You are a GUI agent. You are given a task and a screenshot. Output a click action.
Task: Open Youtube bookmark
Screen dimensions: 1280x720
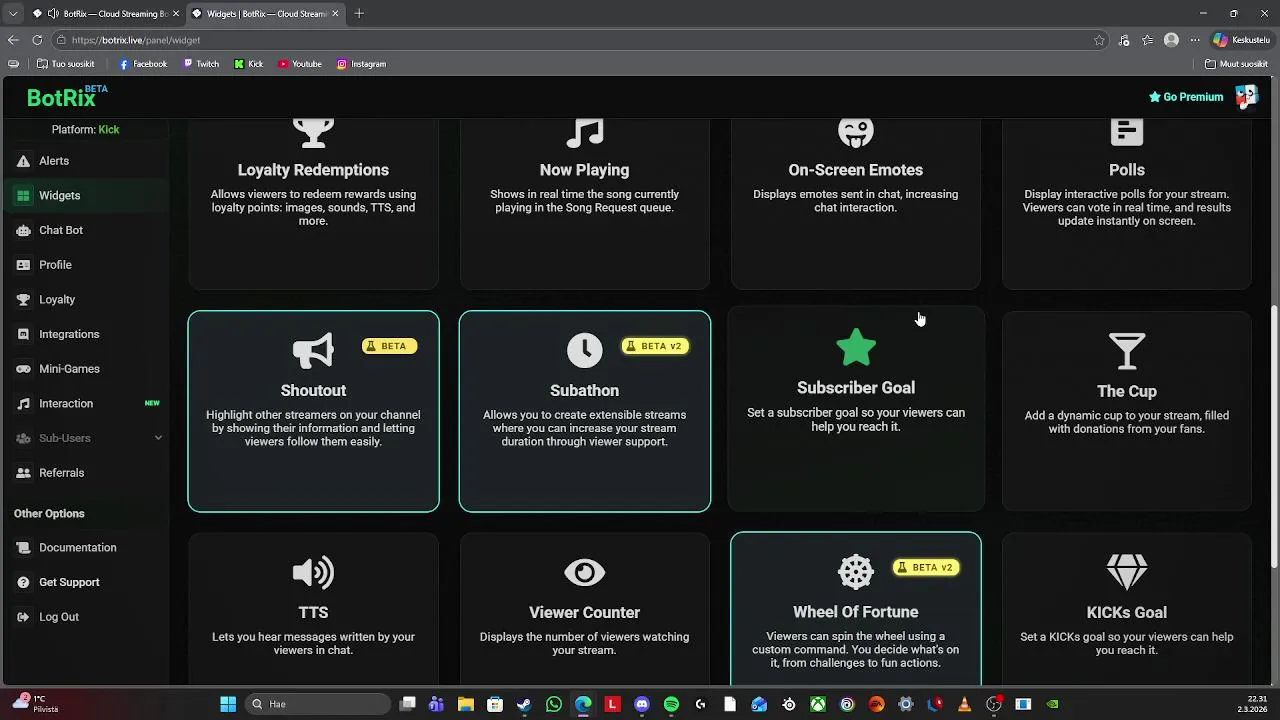pos(300,64)
